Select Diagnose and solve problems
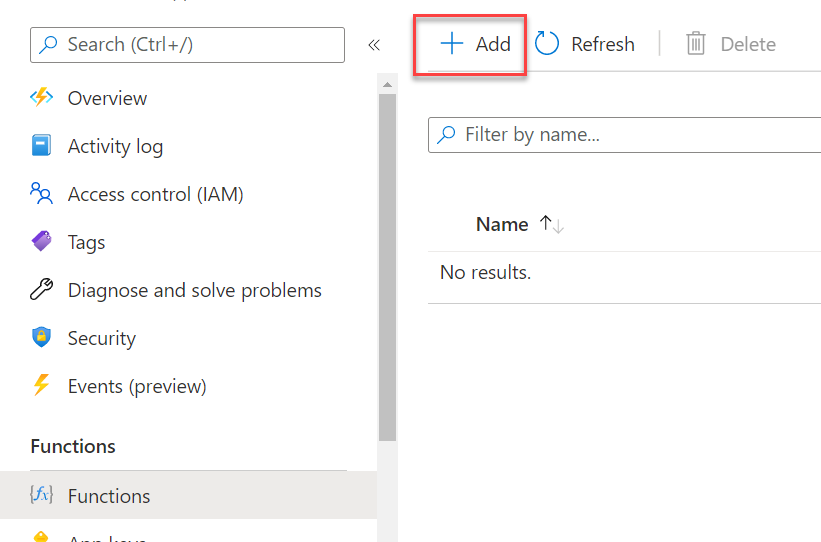Screen dimensions: 821x542 pyautogui.click(x=194, y=290)
